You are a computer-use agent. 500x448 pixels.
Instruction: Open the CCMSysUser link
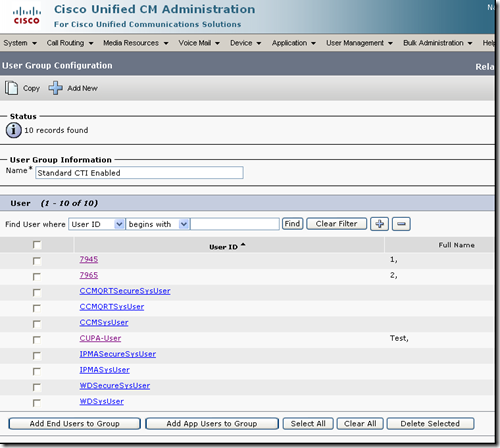pos(104,323)
